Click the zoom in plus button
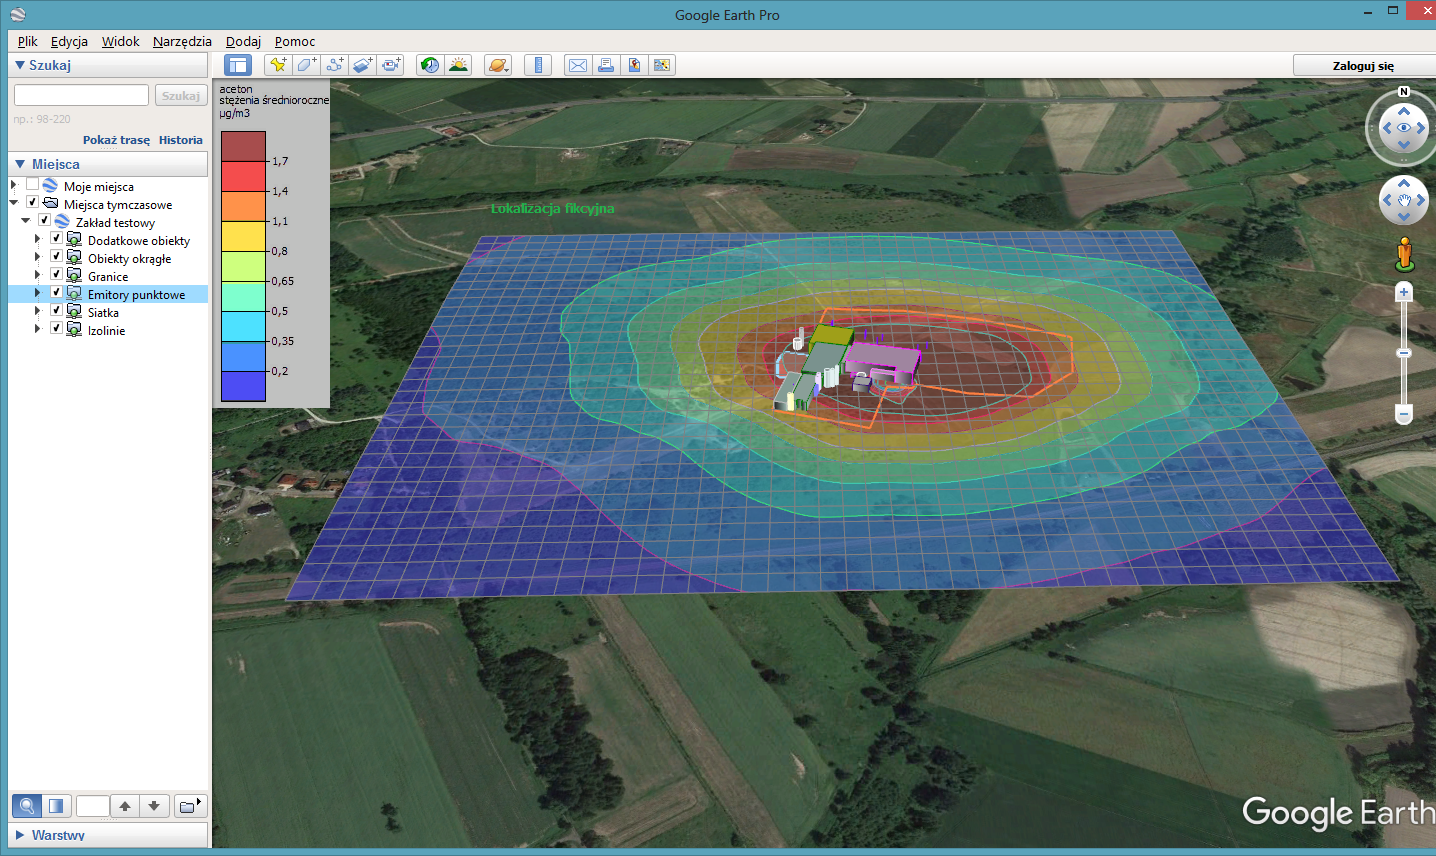Viewport: 1436px width, 856px height. [x=1404, y=292]
